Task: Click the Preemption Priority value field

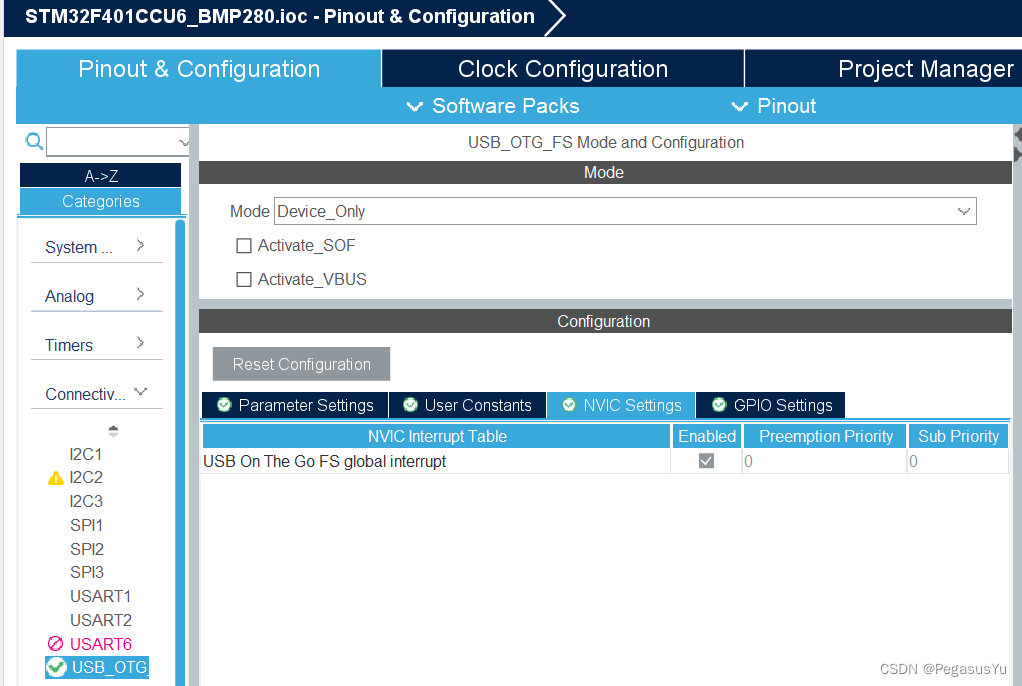Action: click(x=824, y=460)
